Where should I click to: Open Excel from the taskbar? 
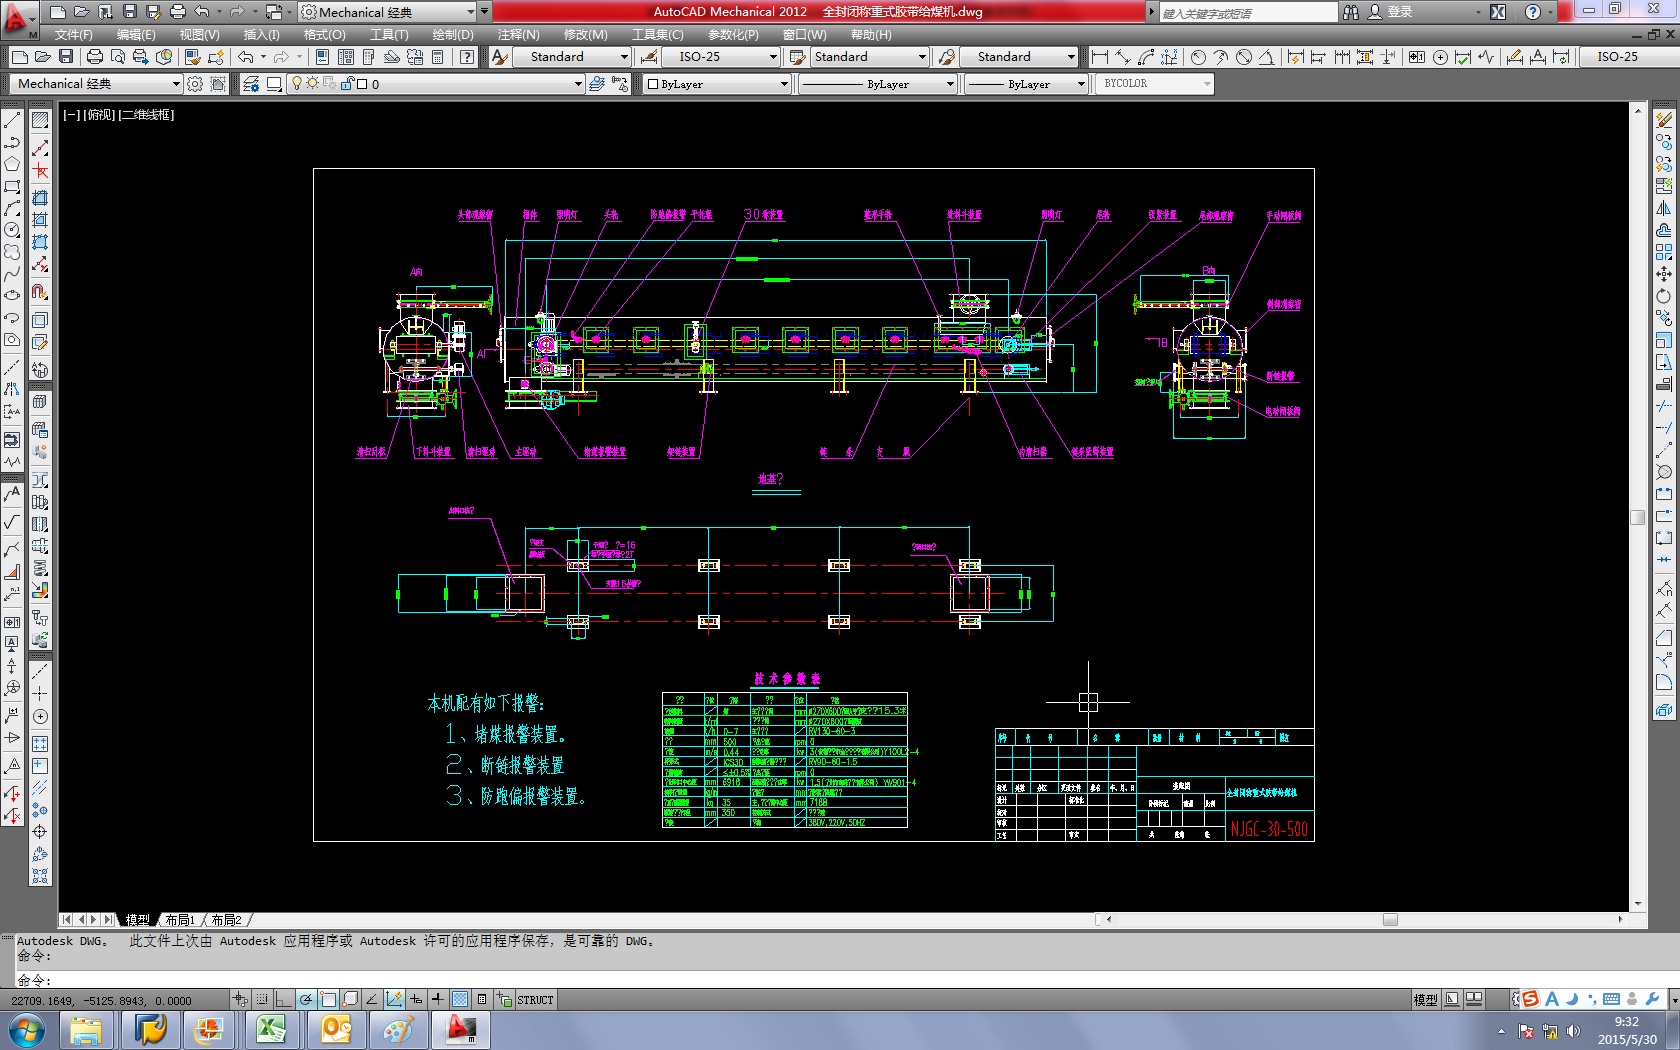[271, 1030]
